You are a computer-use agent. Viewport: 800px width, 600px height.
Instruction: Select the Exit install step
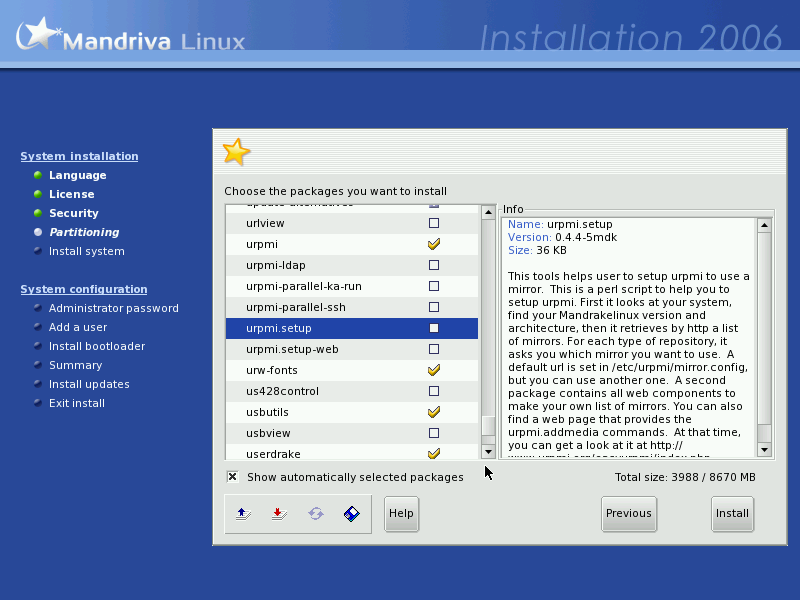tap(77, 403)
